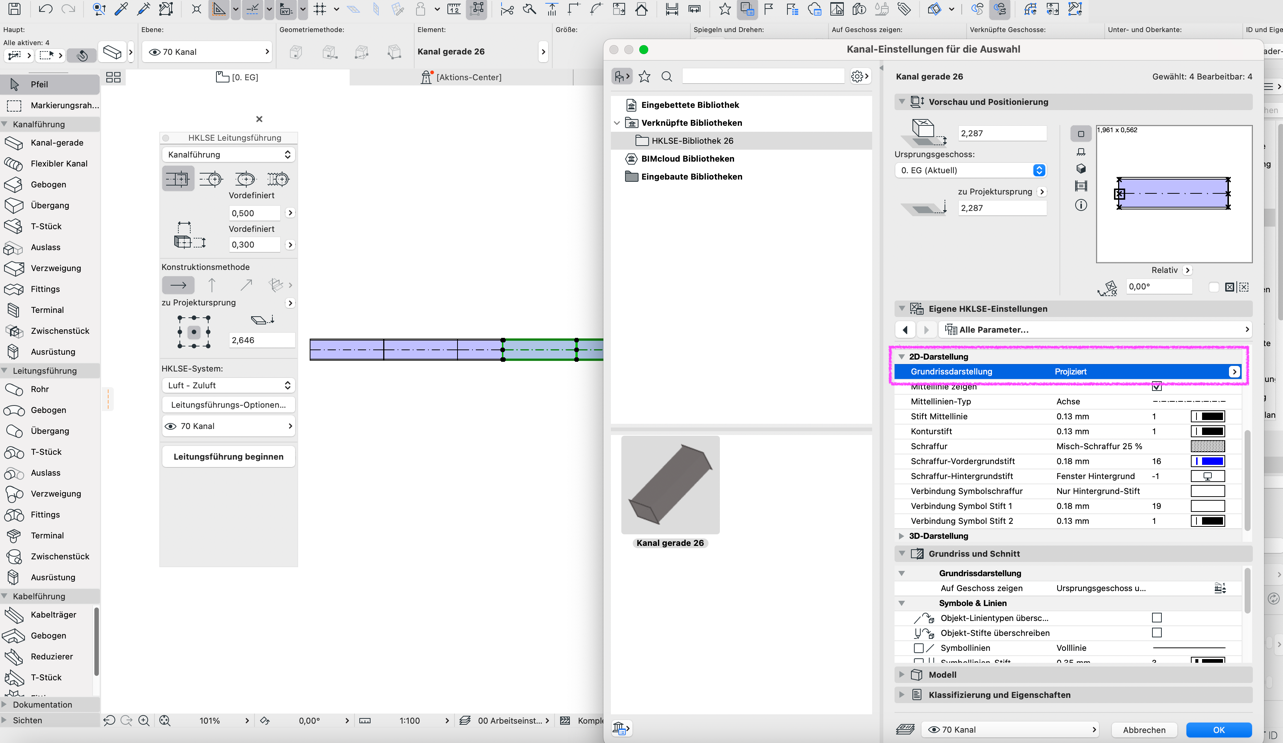Switch to the [Aktions-Center] tab
Viewport: 1283px width, 743px height.
point(461,77)
